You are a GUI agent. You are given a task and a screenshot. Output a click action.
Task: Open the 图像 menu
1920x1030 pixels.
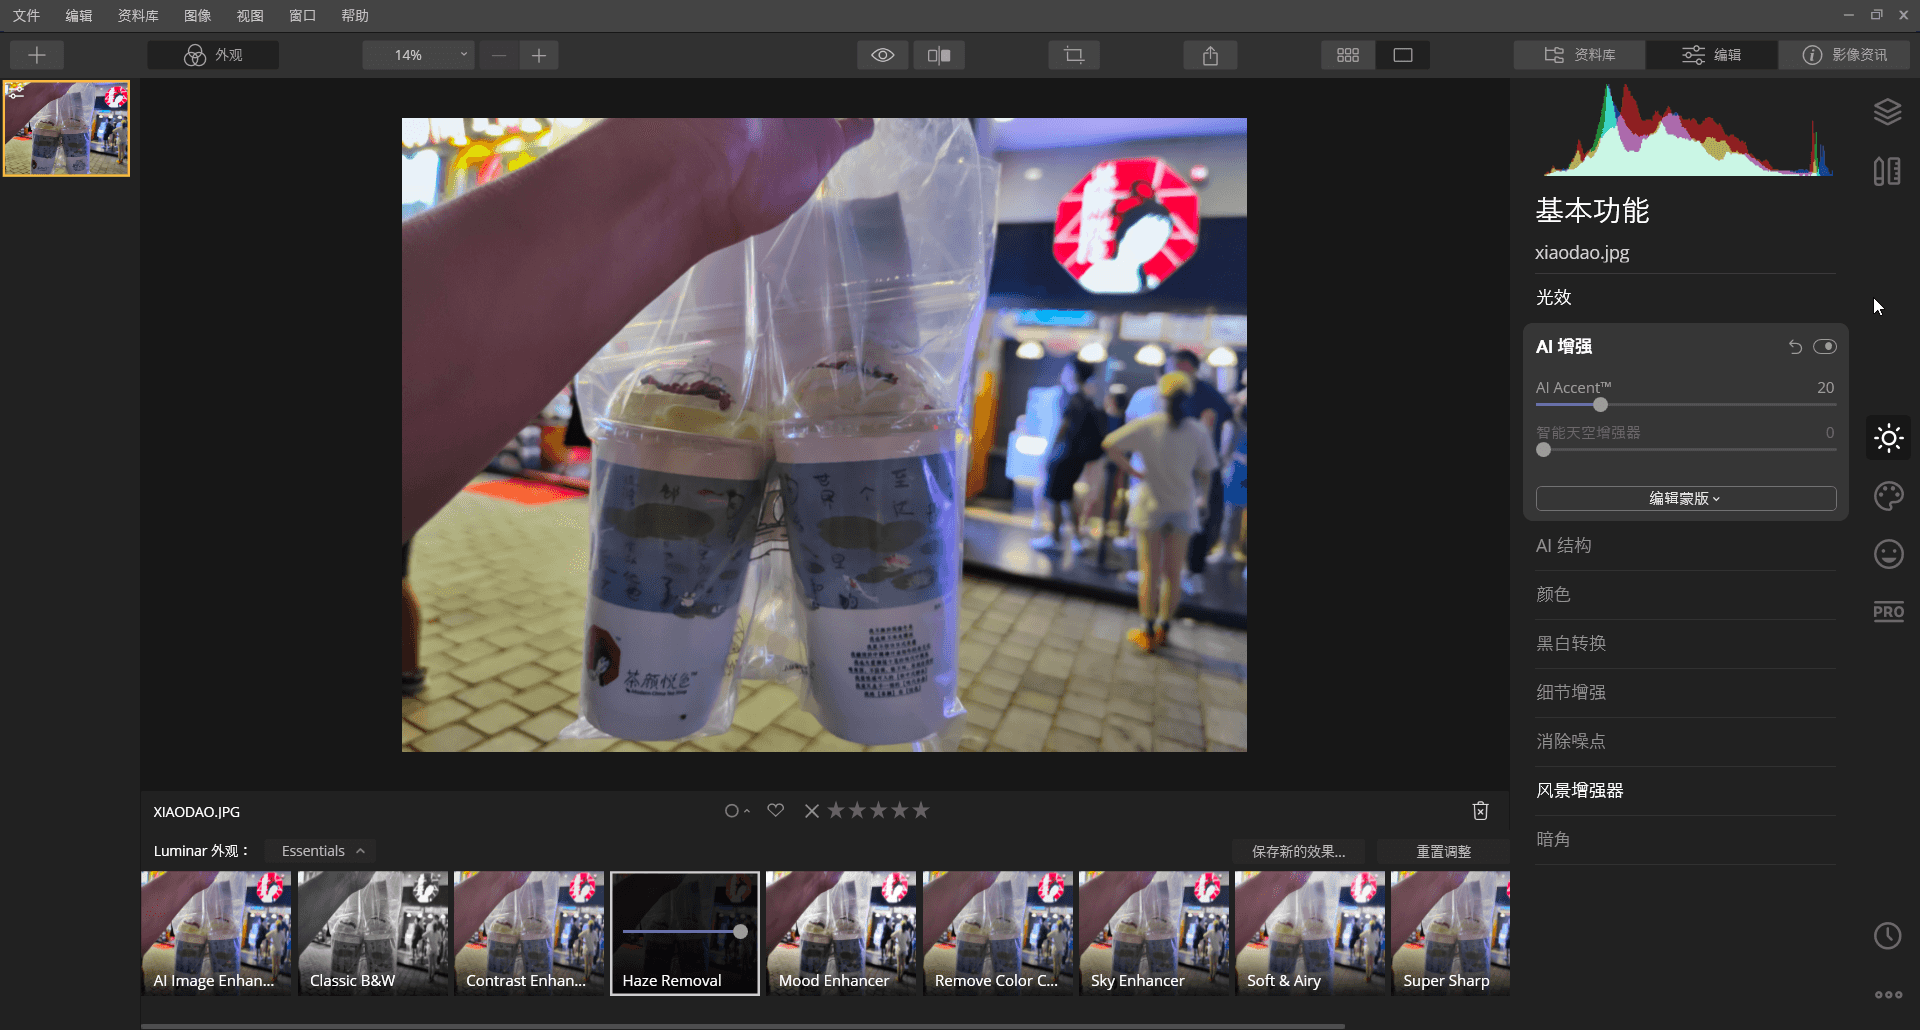click(197, 15)
